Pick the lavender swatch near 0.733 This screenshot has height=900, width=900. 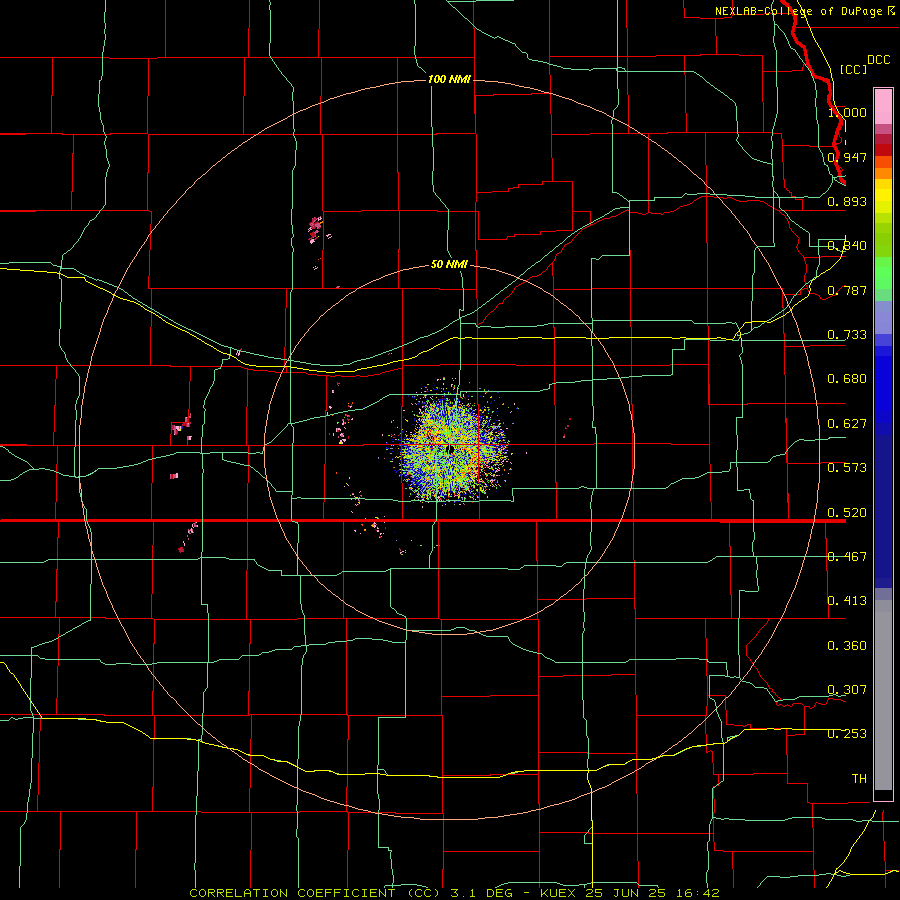point(883,317)
